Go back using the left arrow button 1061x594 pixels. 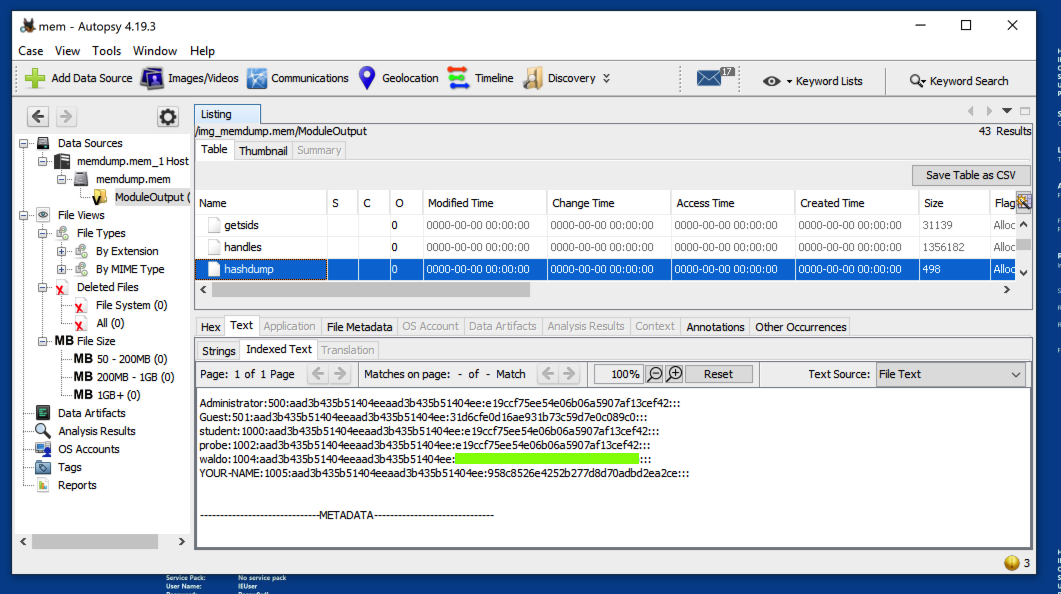(38, 116)
